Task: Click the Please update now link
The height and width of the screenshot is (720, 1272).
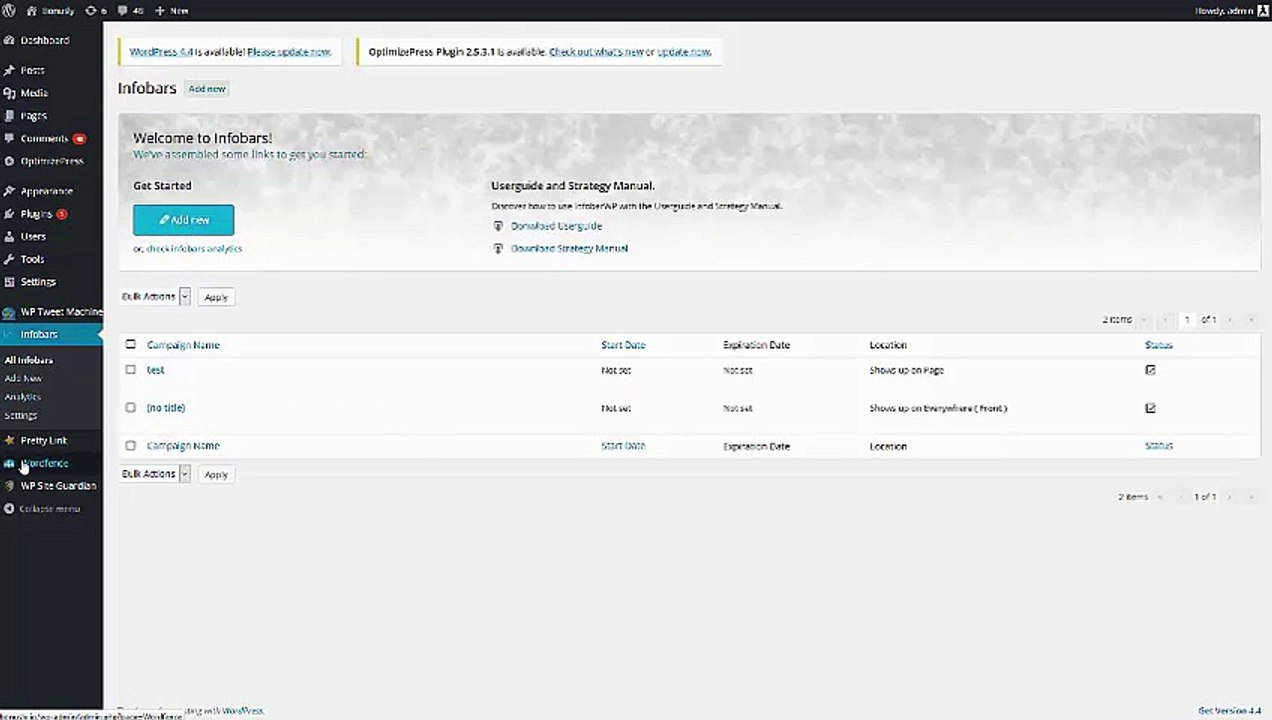Action: [289, 51]
